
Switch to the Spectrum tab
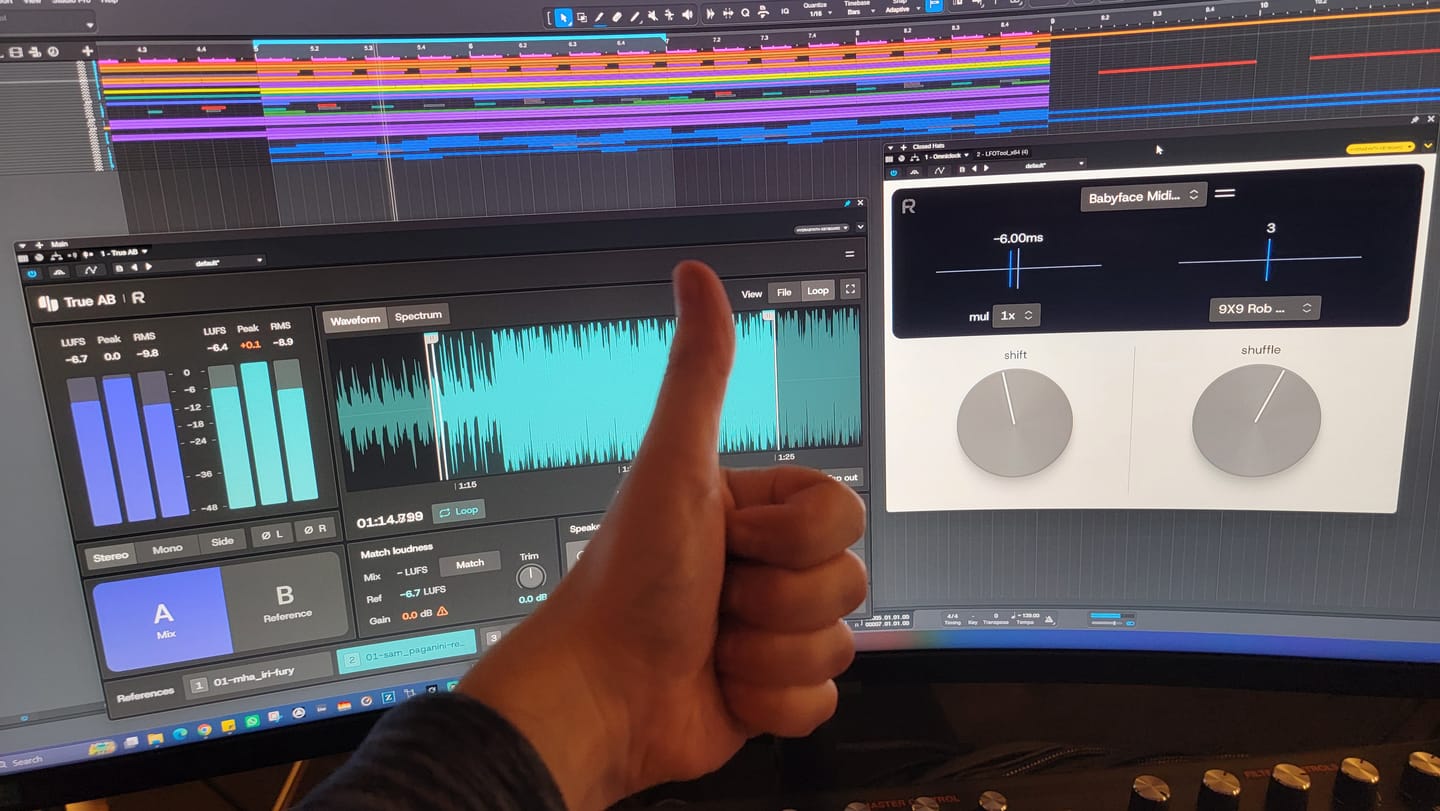(x=418, y=316)
